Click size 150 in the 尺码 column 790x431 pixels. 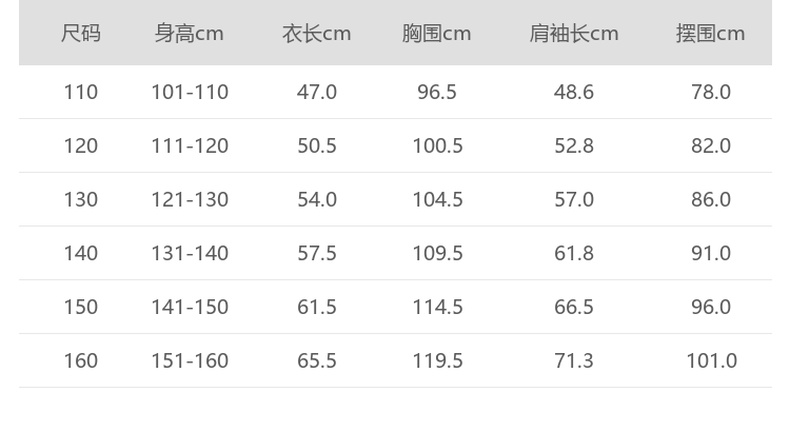coord(80,307)
